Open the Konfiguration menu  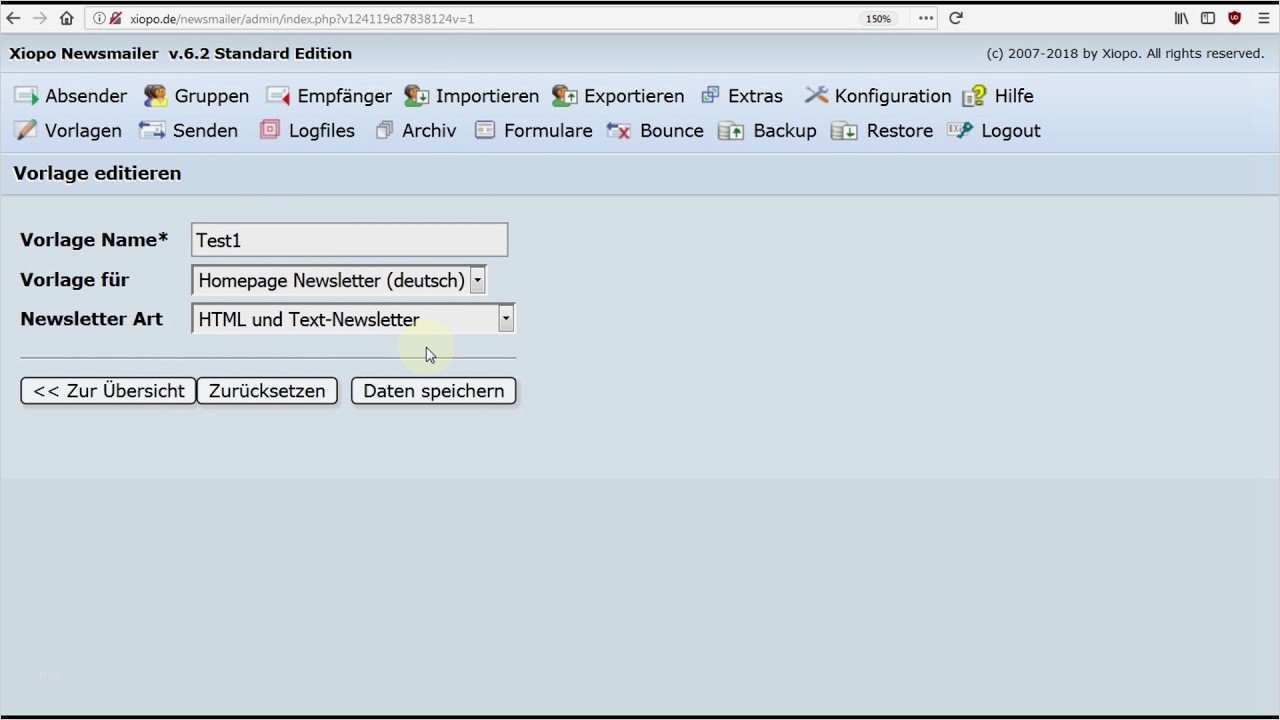point(893,96)
